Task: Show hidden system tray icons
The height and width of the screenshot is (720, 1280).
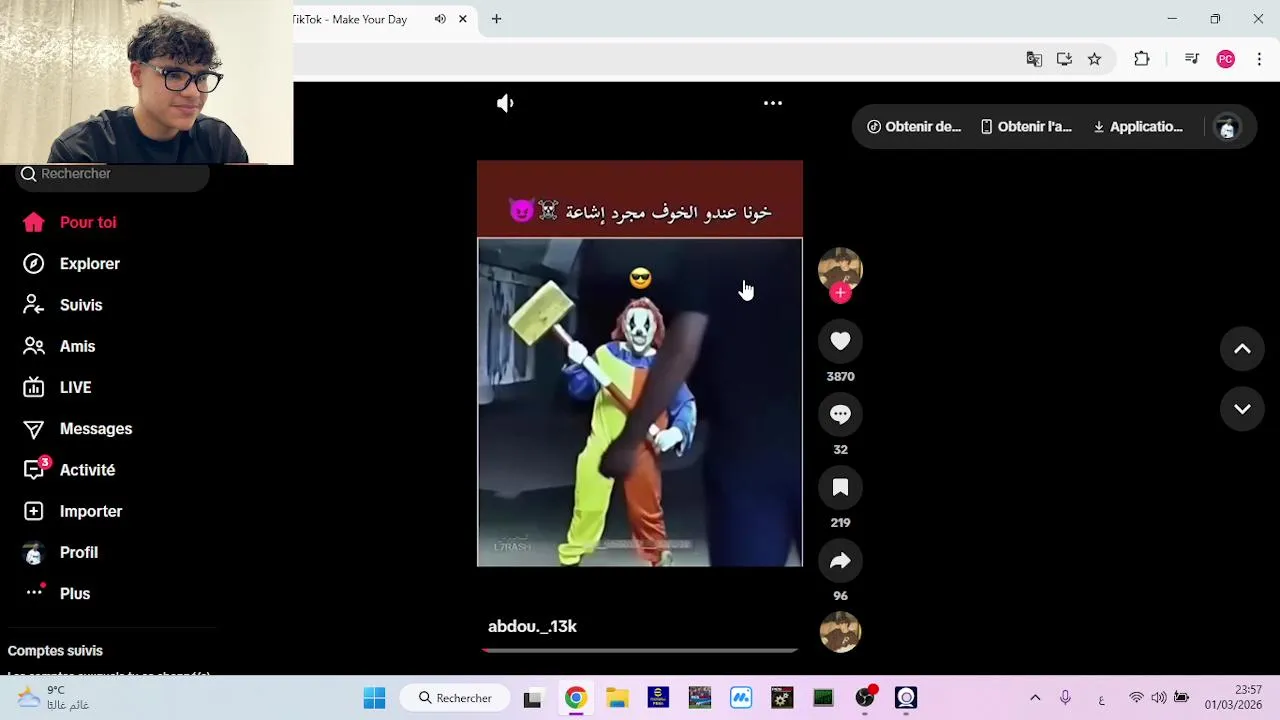Action: coord(1035,698)
